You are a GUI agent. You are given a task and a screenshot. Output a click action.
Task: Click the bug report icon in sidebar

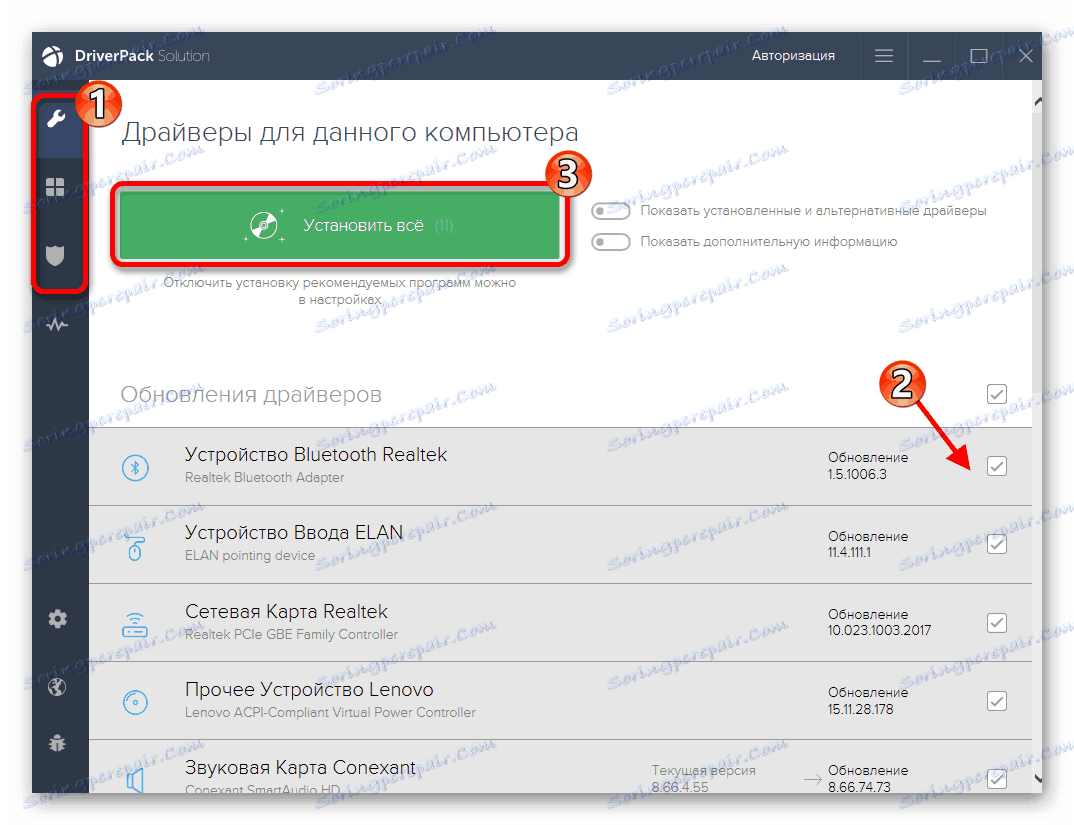(57, 742)
